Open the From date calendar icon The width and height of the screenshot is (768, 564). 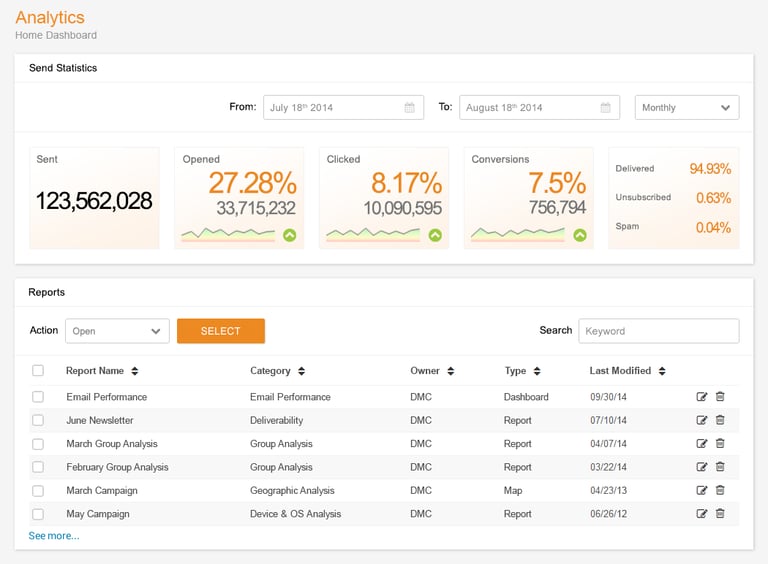click(409, 107)
